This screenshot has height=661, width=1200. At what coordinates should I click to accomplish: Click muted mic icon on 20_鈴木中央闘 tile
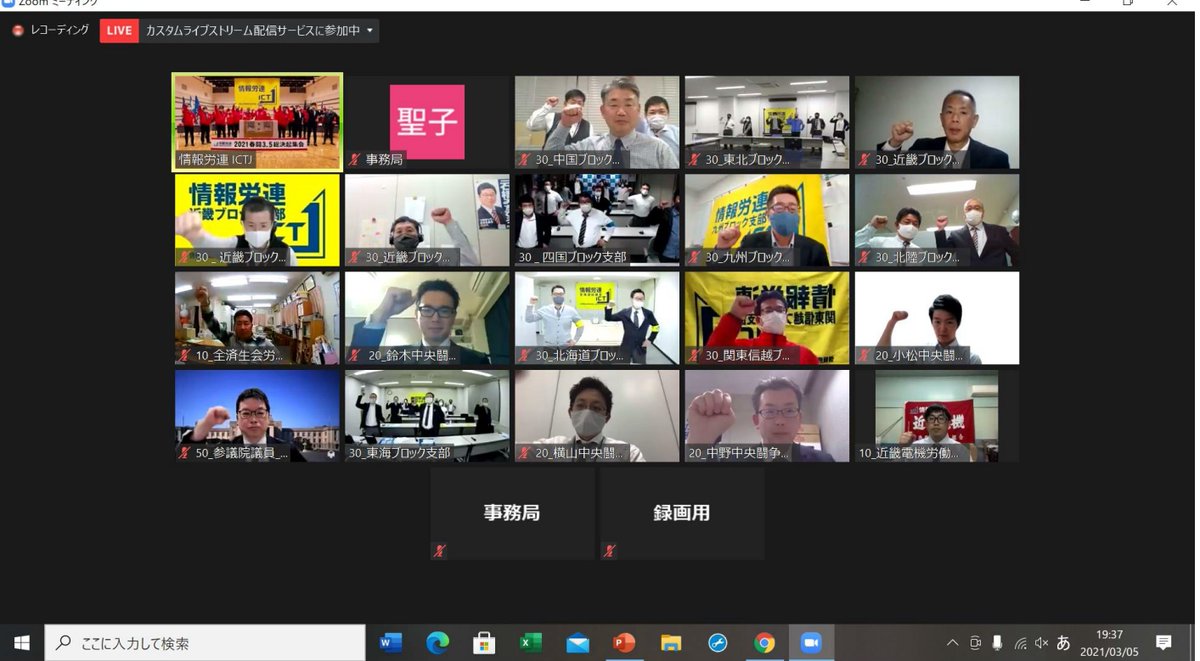pos(355,355)
